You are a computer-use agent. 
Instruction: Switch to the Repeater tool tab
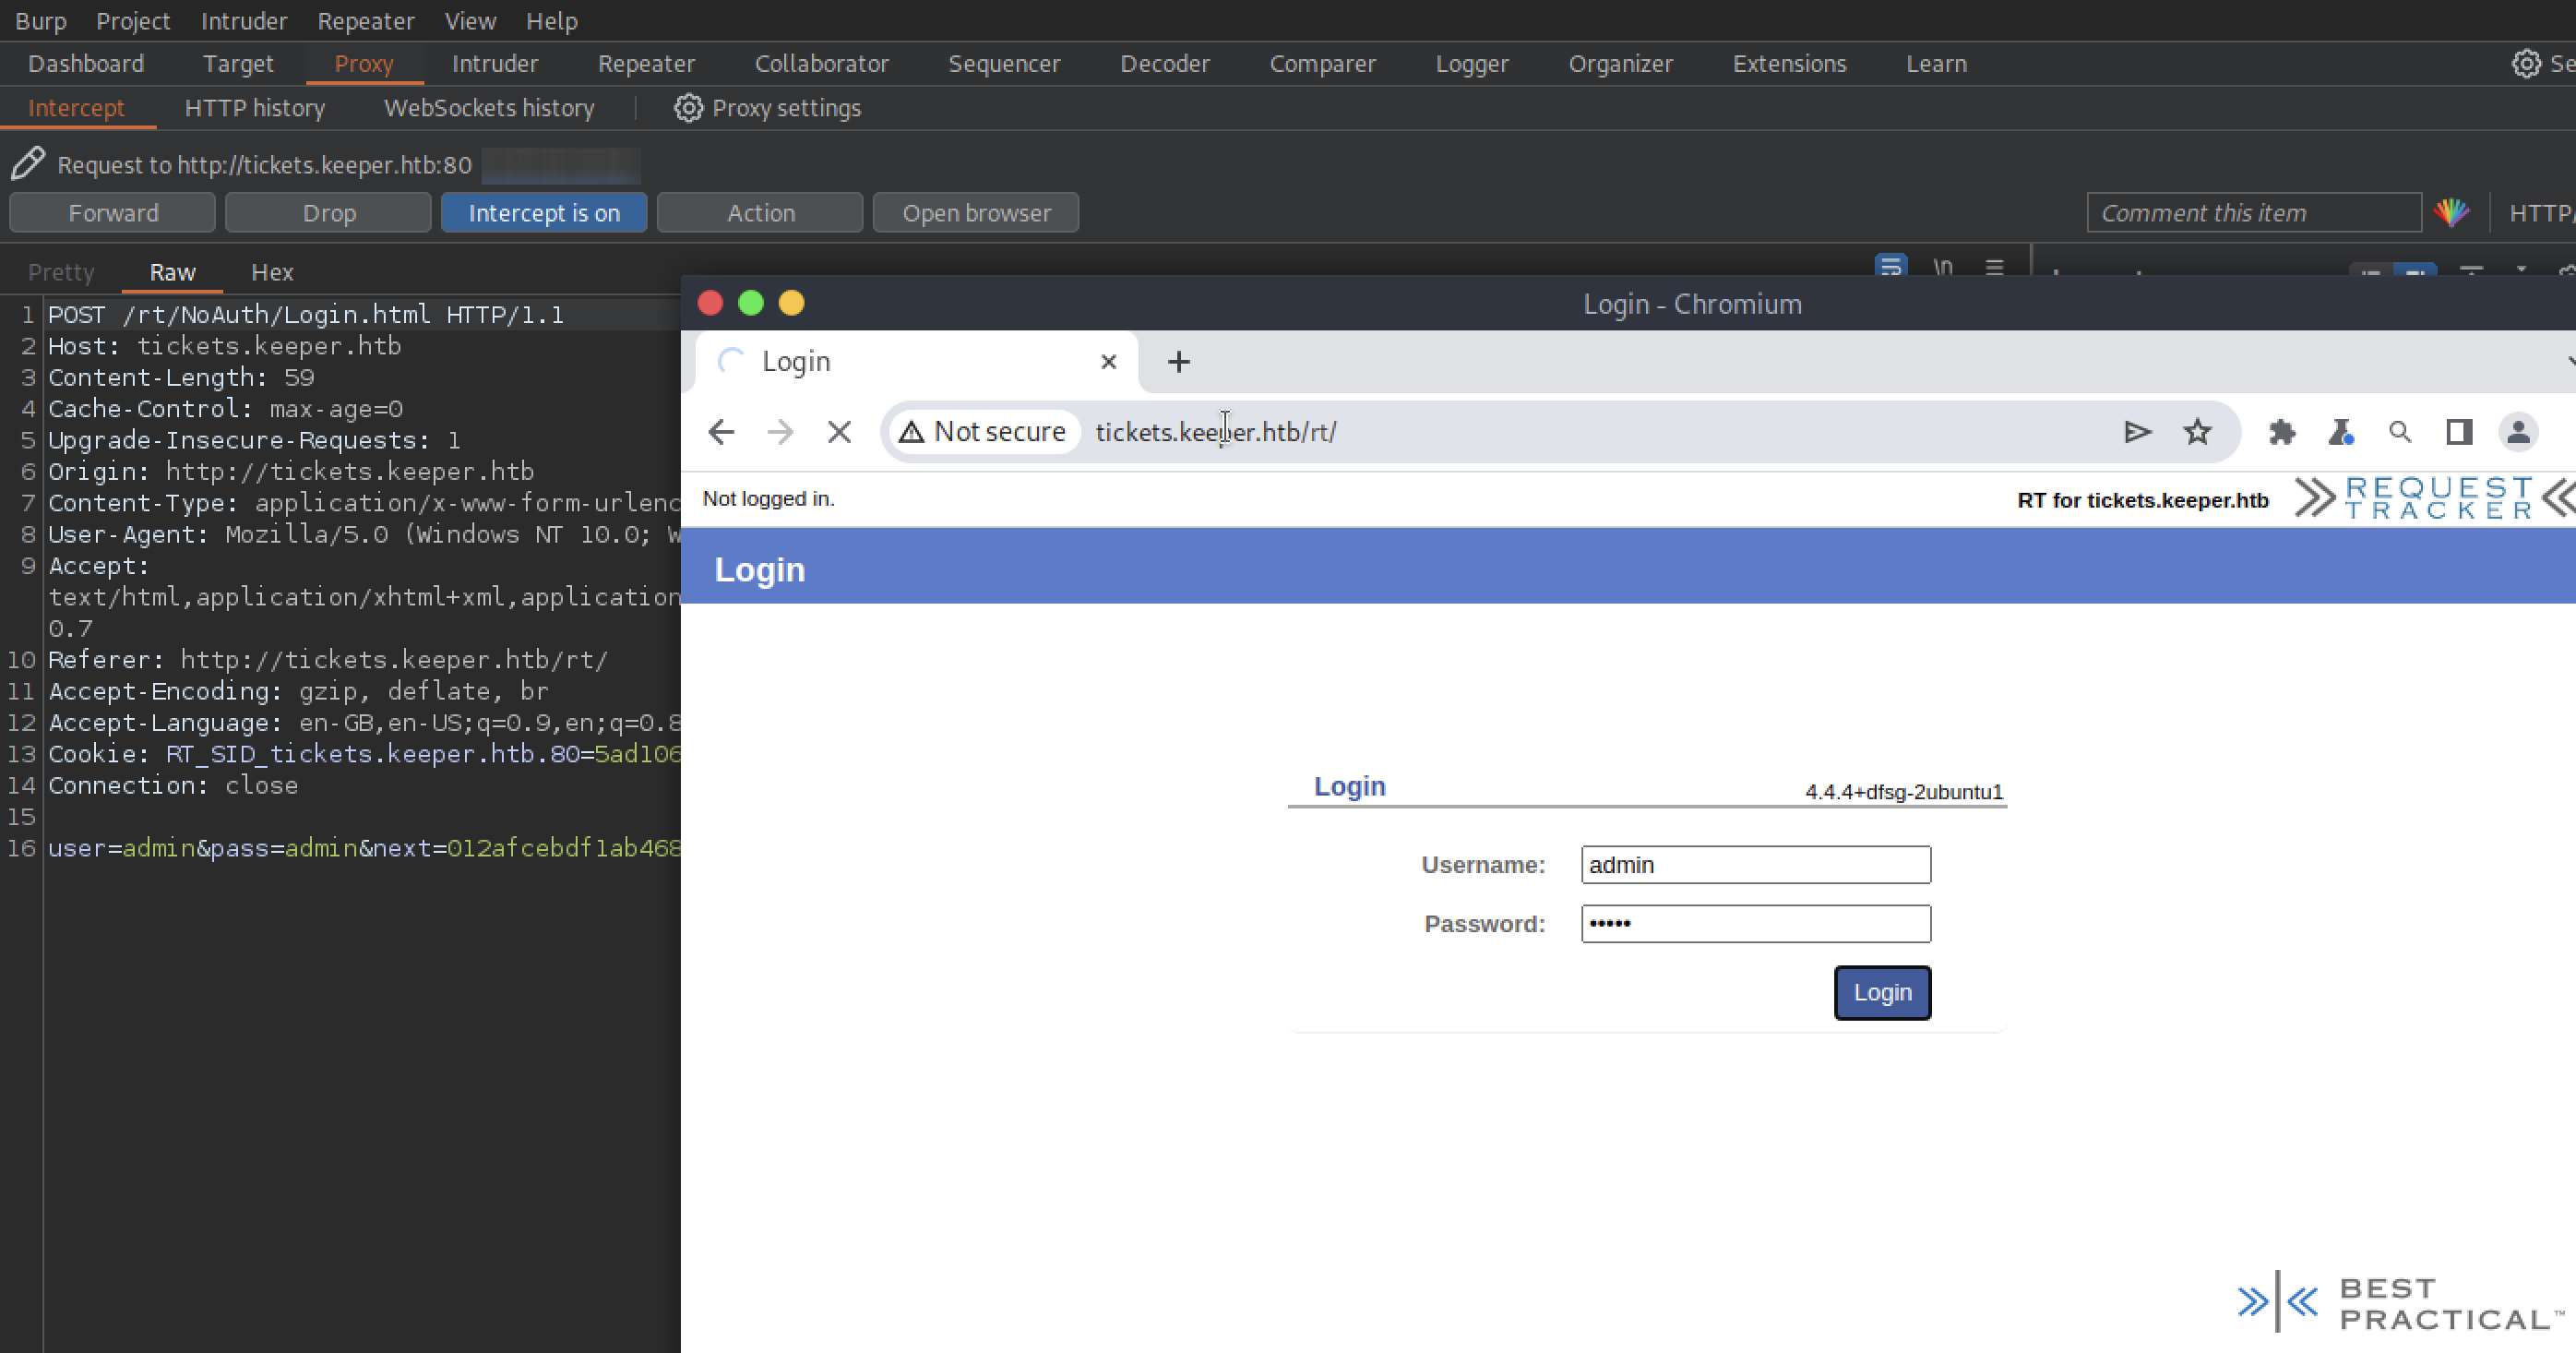(646, 64)
